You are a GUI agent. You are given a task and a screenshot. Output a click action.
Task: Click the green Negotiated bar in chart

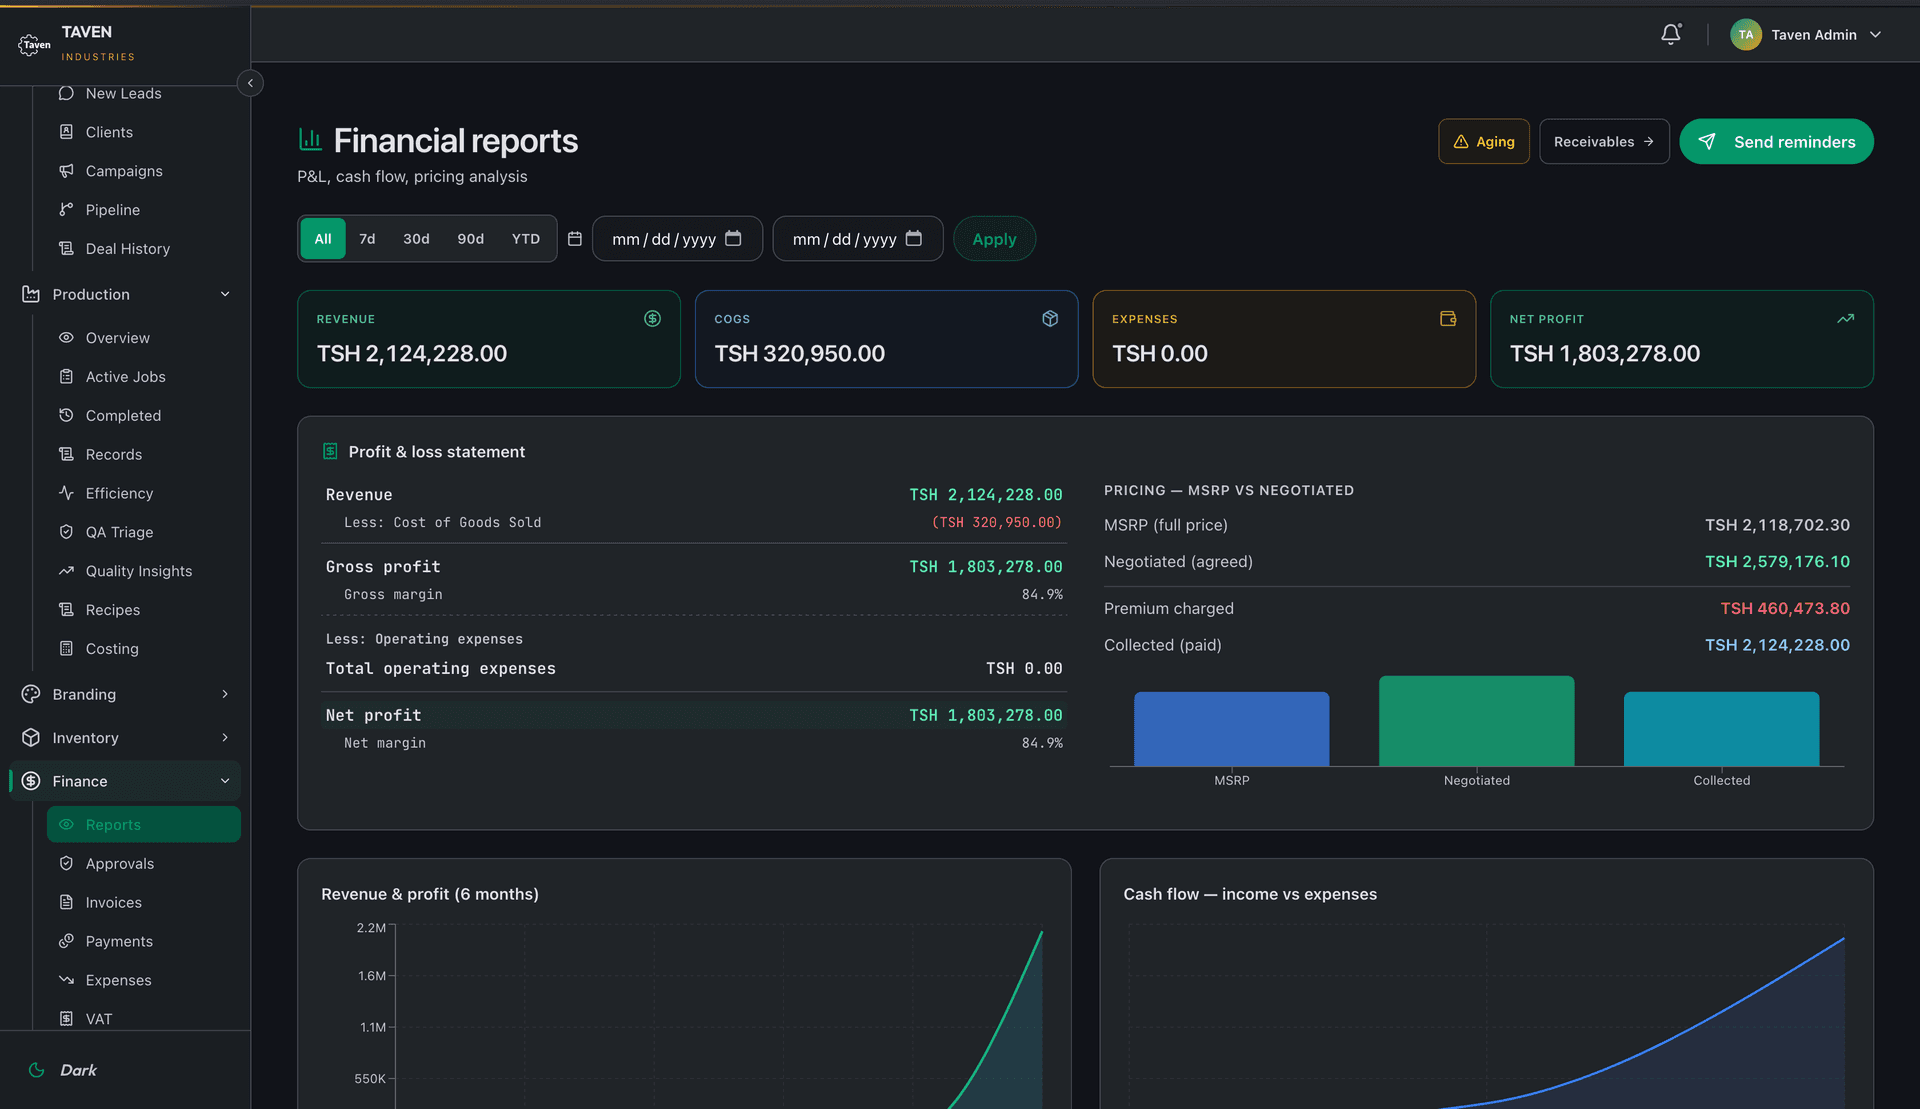point(1476,721)
